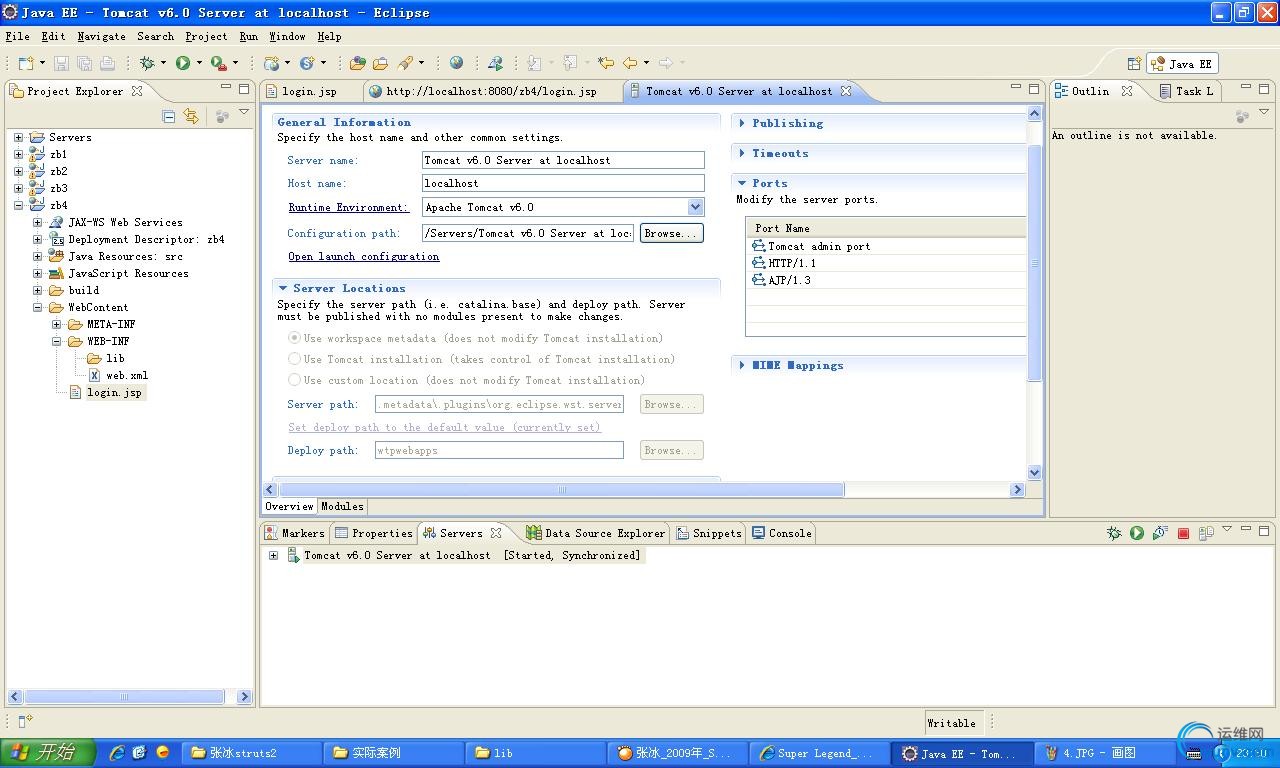Click Collapse All icon in Project Explorer
The width and height of the screenshot is (1280, 768).
168,117
